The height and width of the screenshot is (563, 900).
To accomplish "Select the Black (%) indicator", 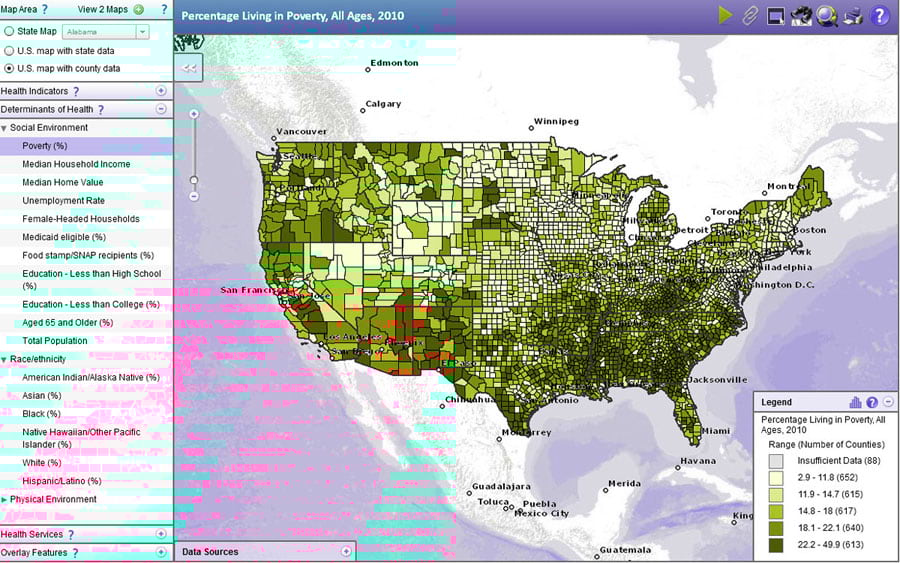I will tap(41, 414).
